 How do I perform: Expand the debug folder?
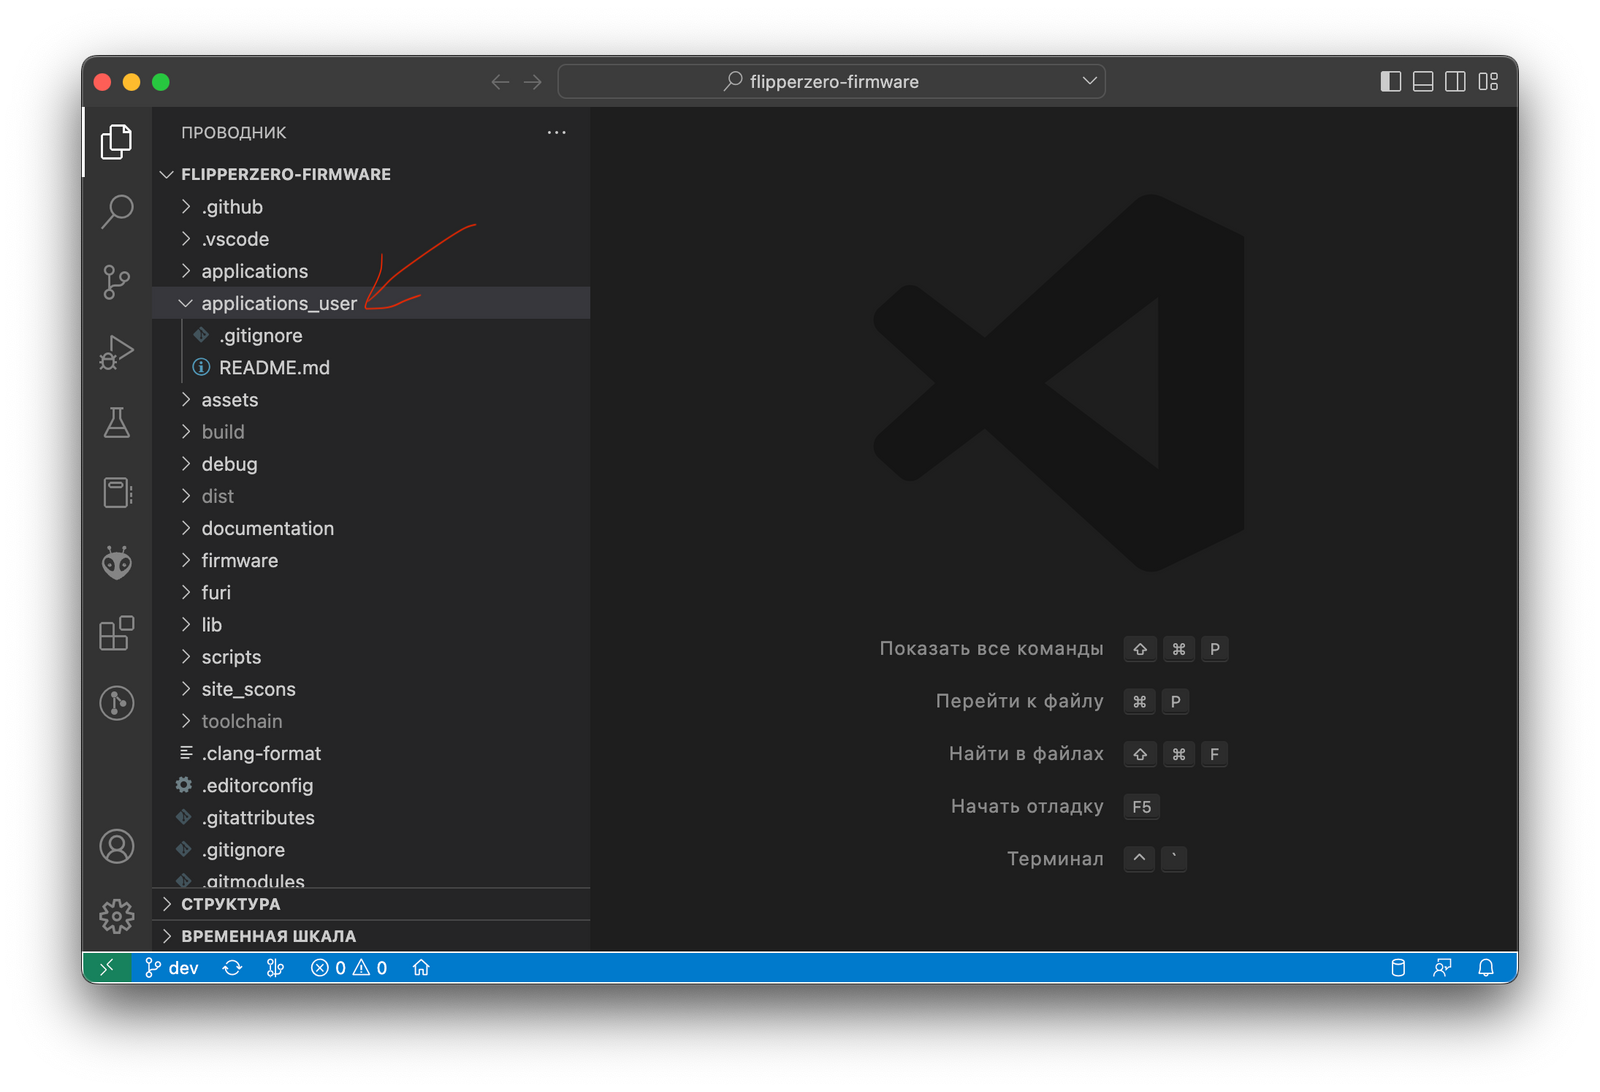pyautogui.click(x=371, y=464)
